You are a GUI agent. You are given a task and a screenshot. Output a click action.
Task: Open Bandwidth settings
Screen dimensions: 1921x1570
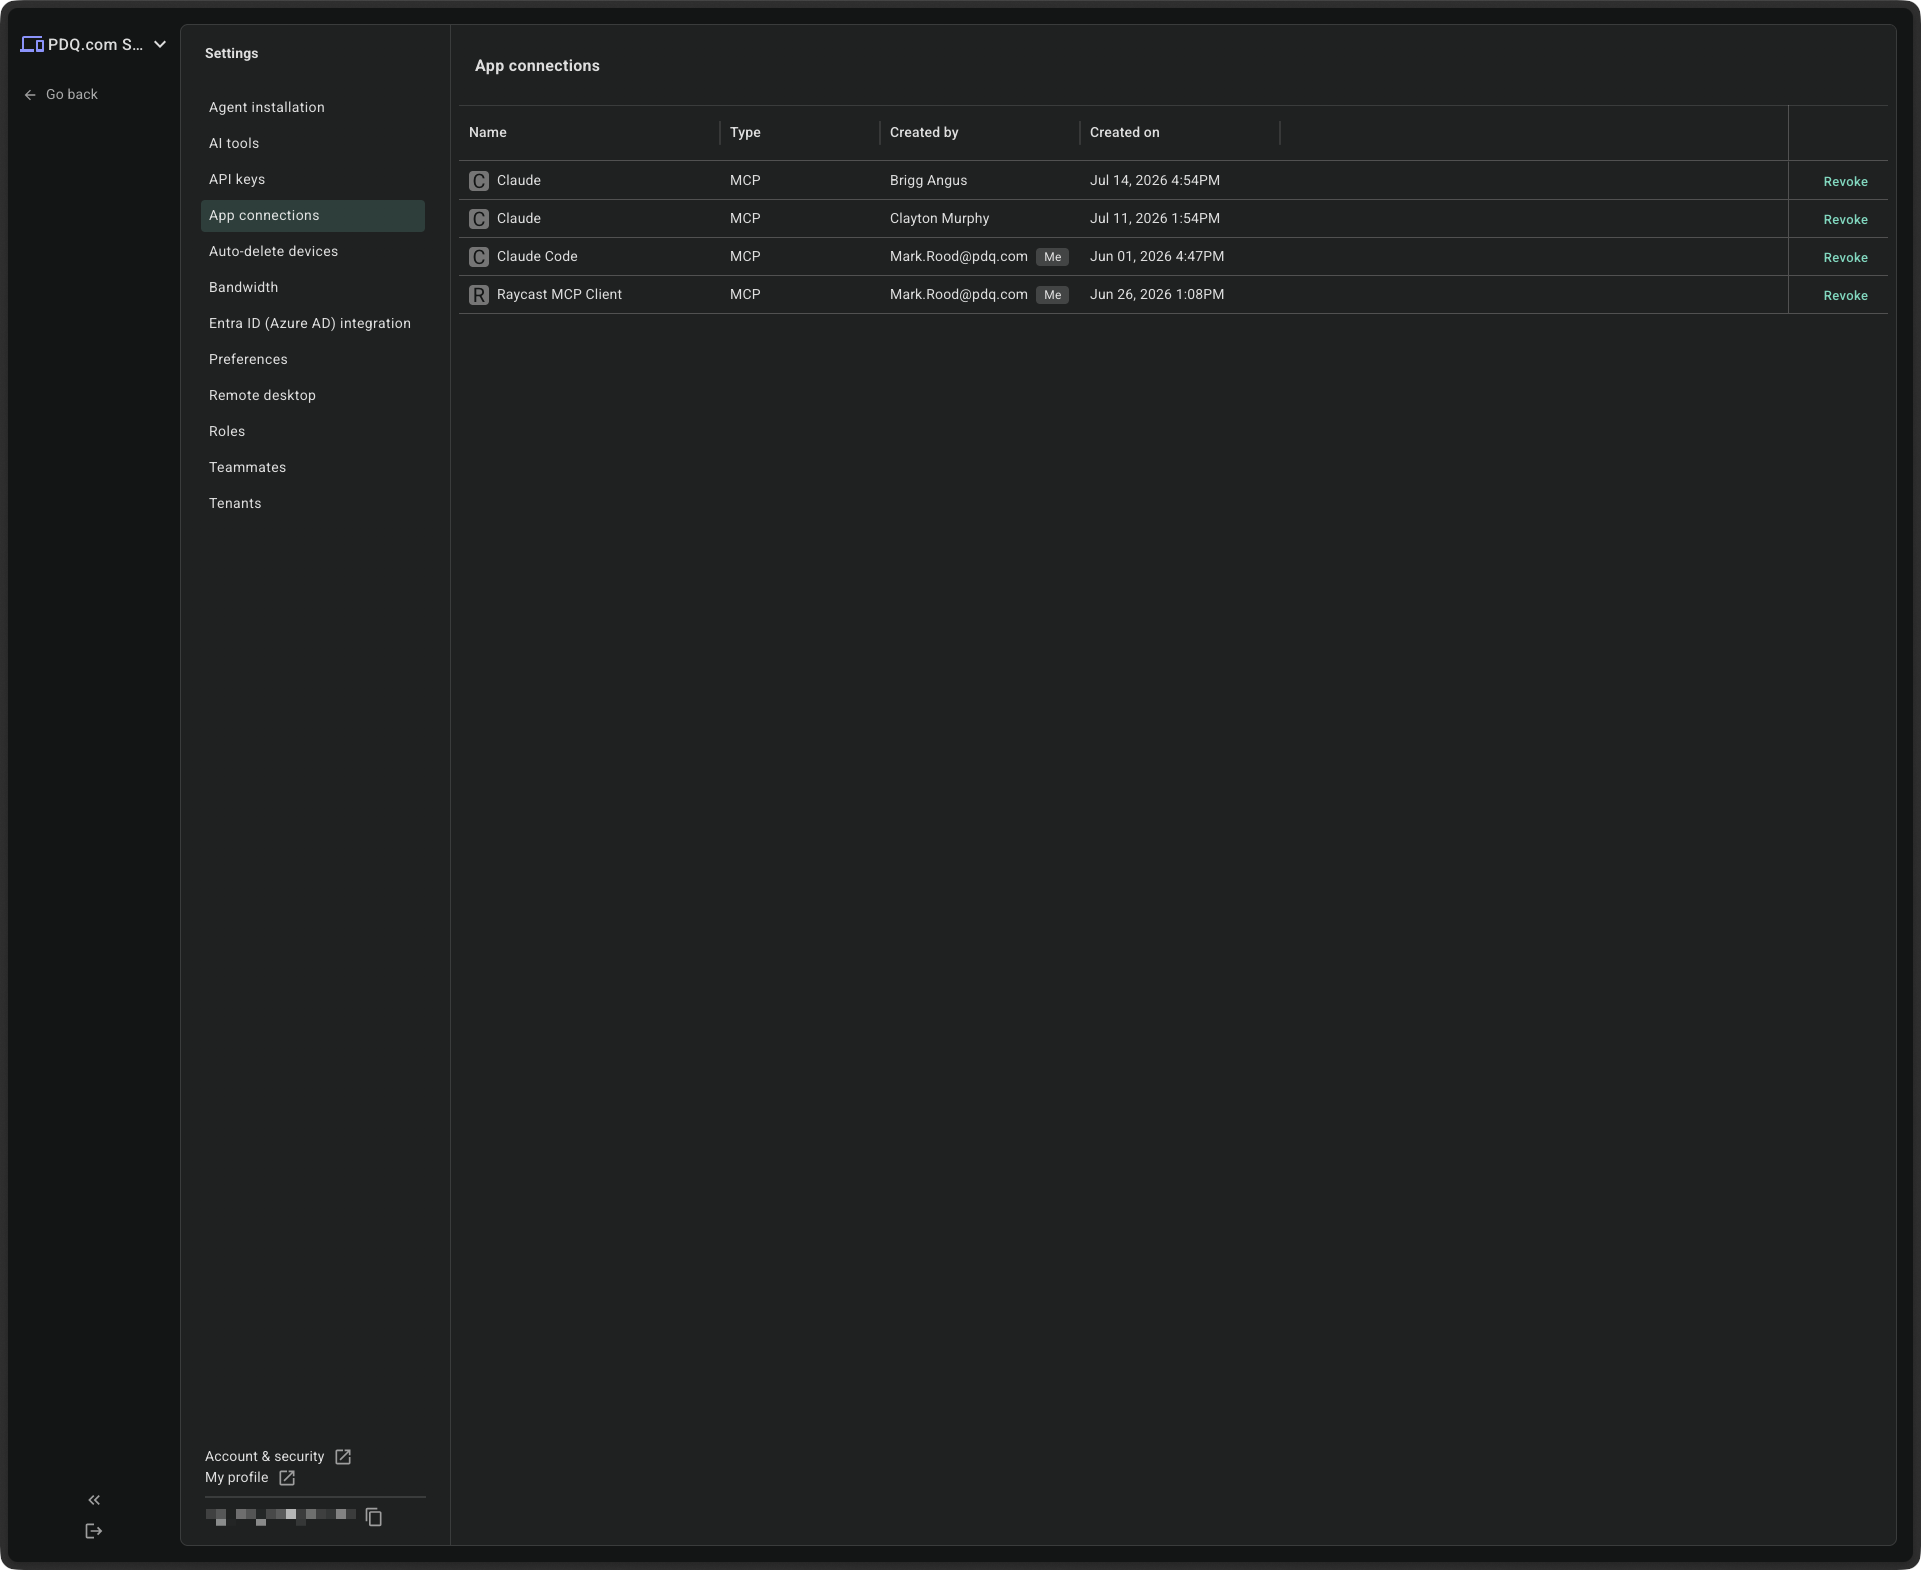(x=313, y=288)
